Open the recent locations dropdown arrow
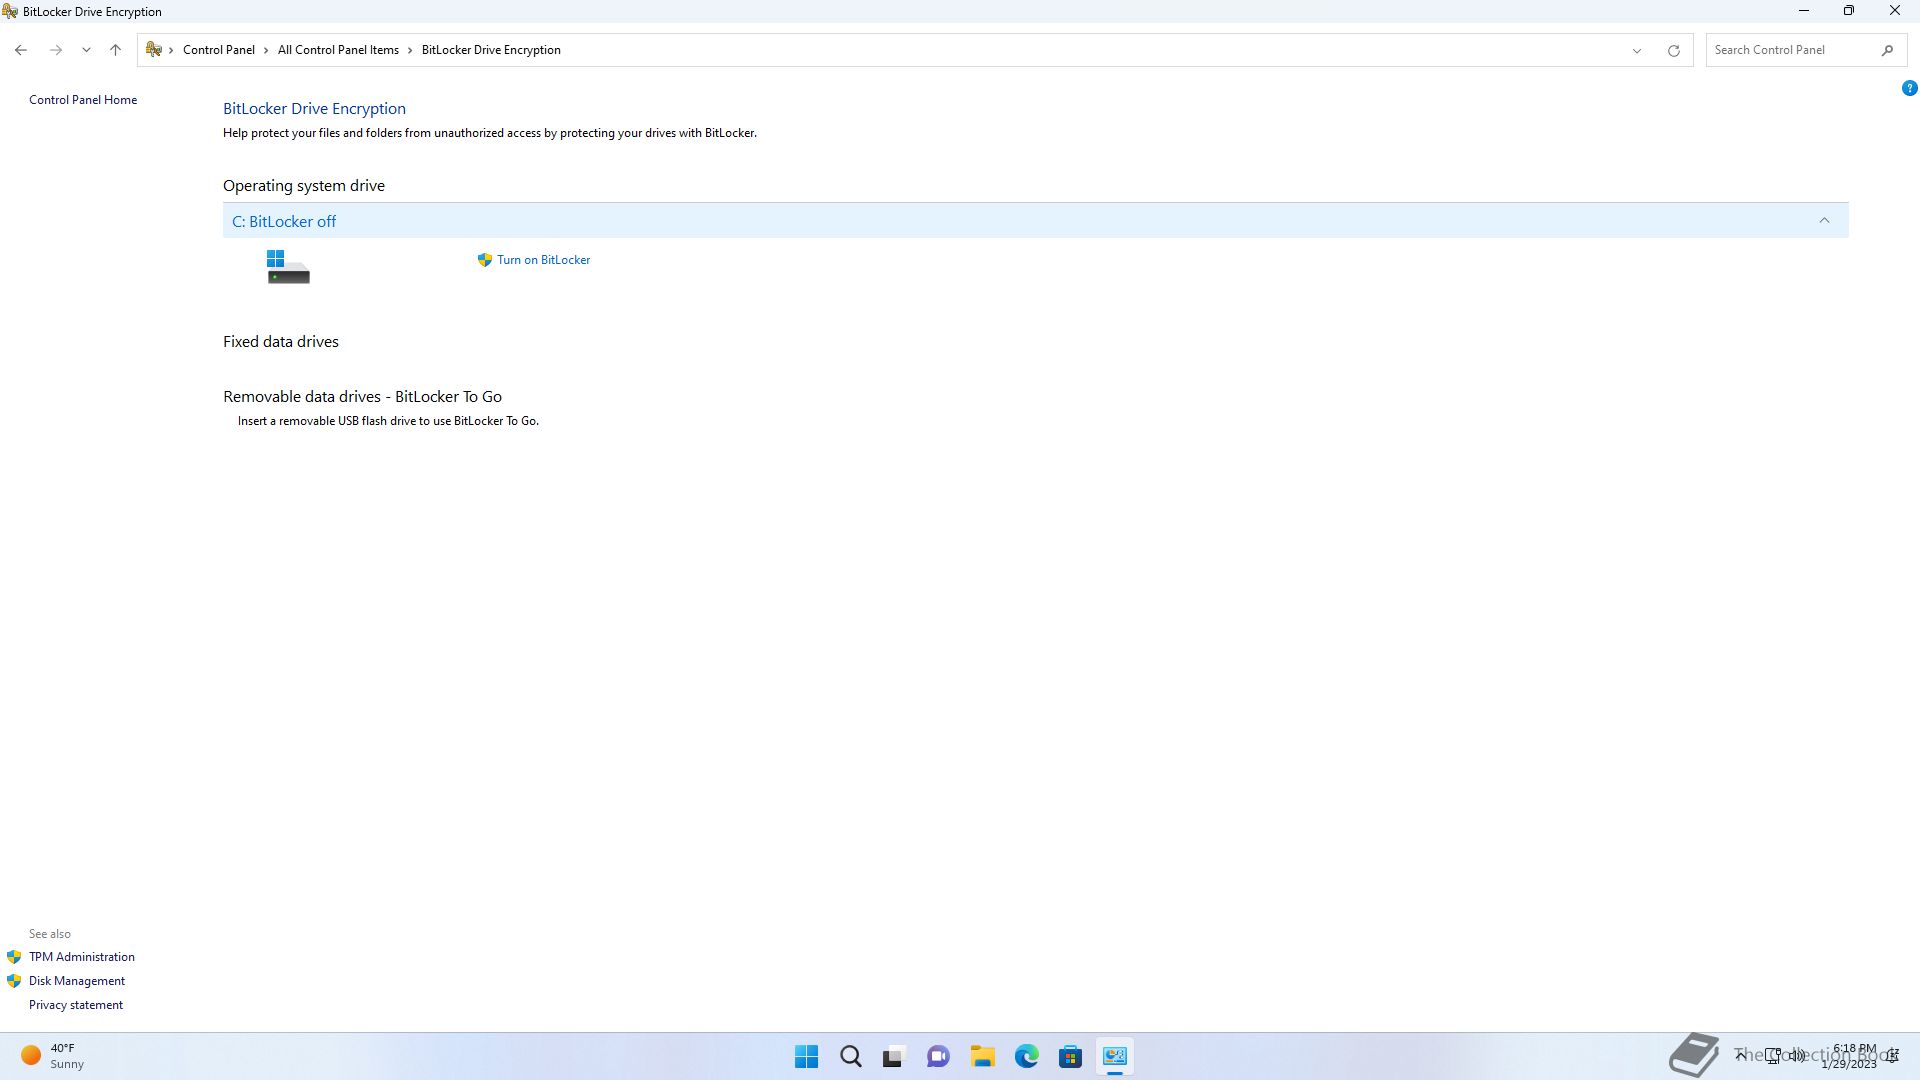1920x1080 pixels. [x=86, y=50]
